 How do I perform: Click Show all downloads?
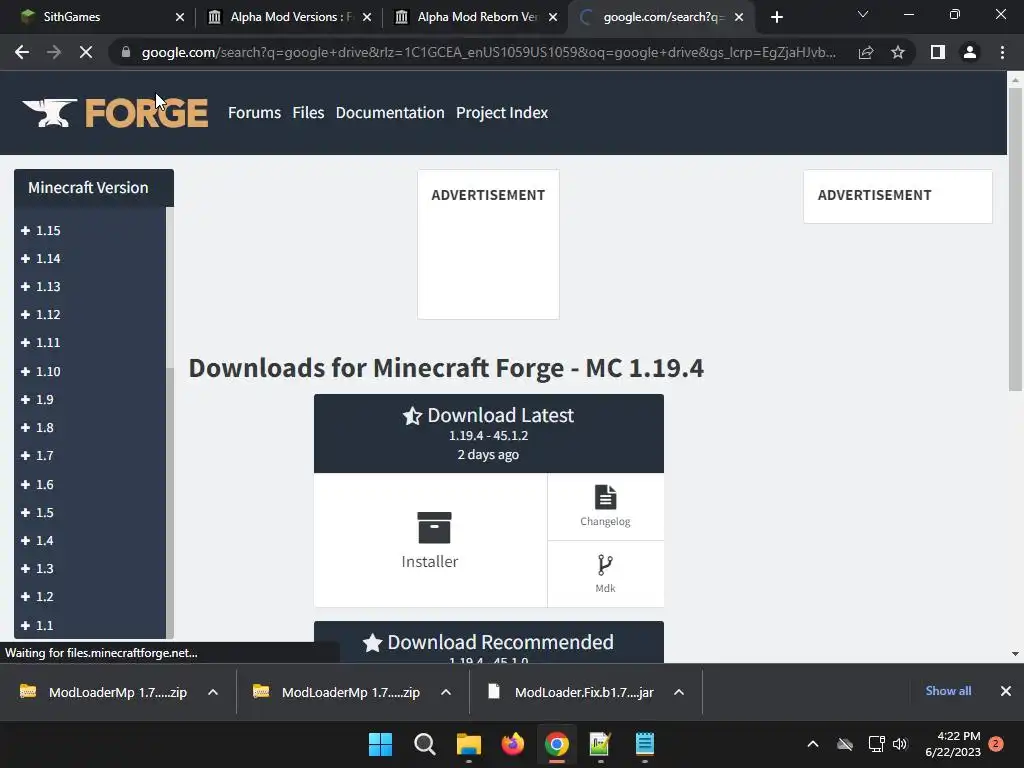tap(948, 691)
